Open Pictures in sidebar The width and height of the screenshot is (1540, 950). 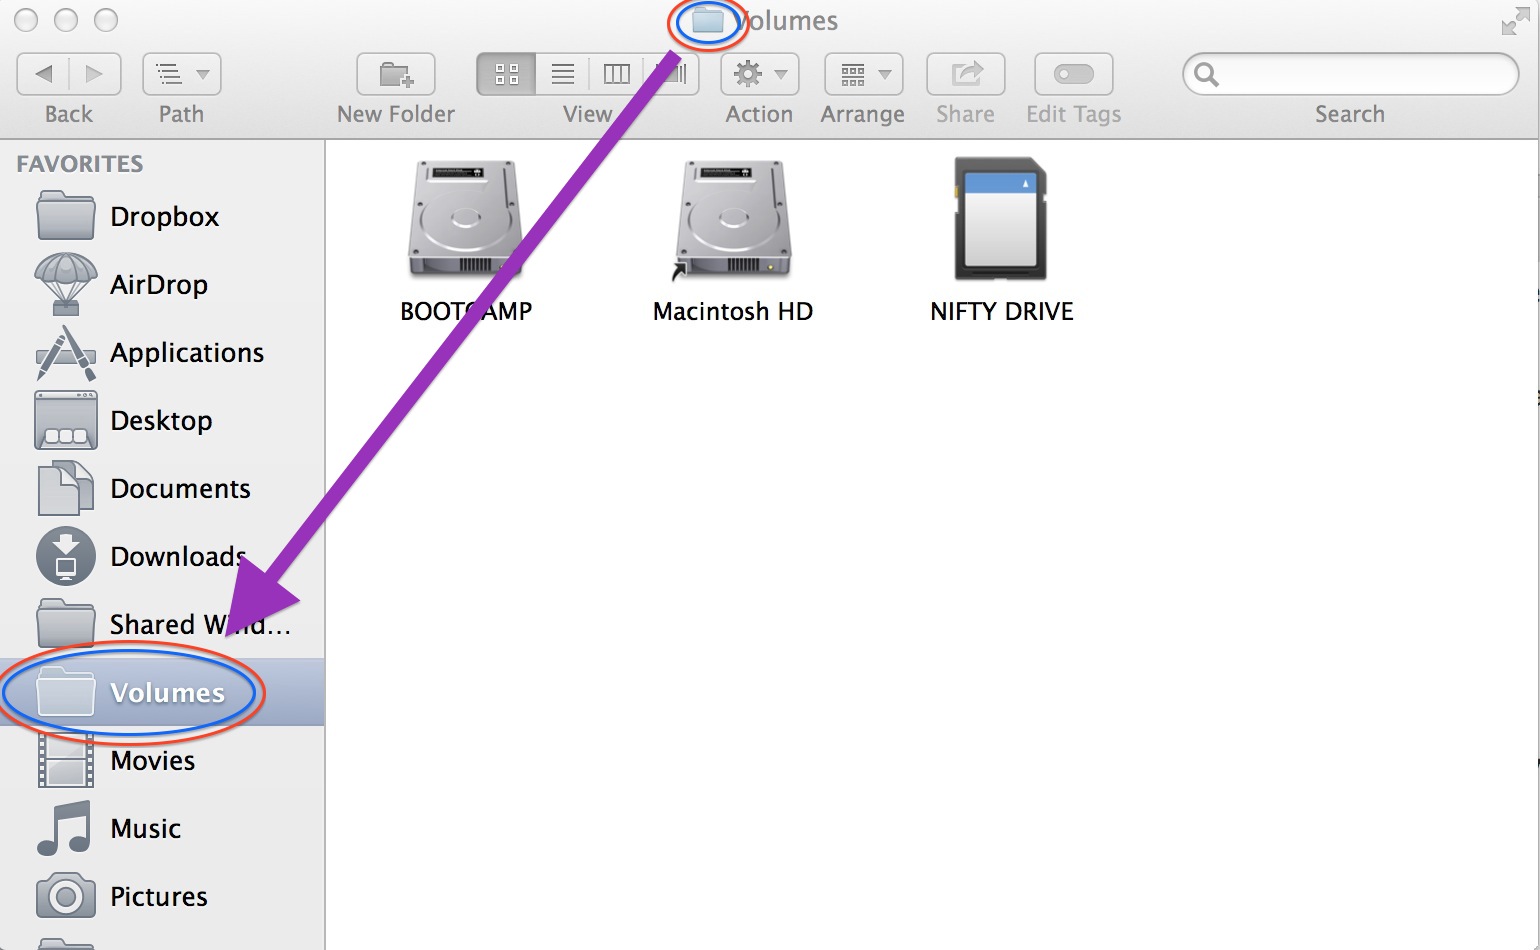[163, 897]
